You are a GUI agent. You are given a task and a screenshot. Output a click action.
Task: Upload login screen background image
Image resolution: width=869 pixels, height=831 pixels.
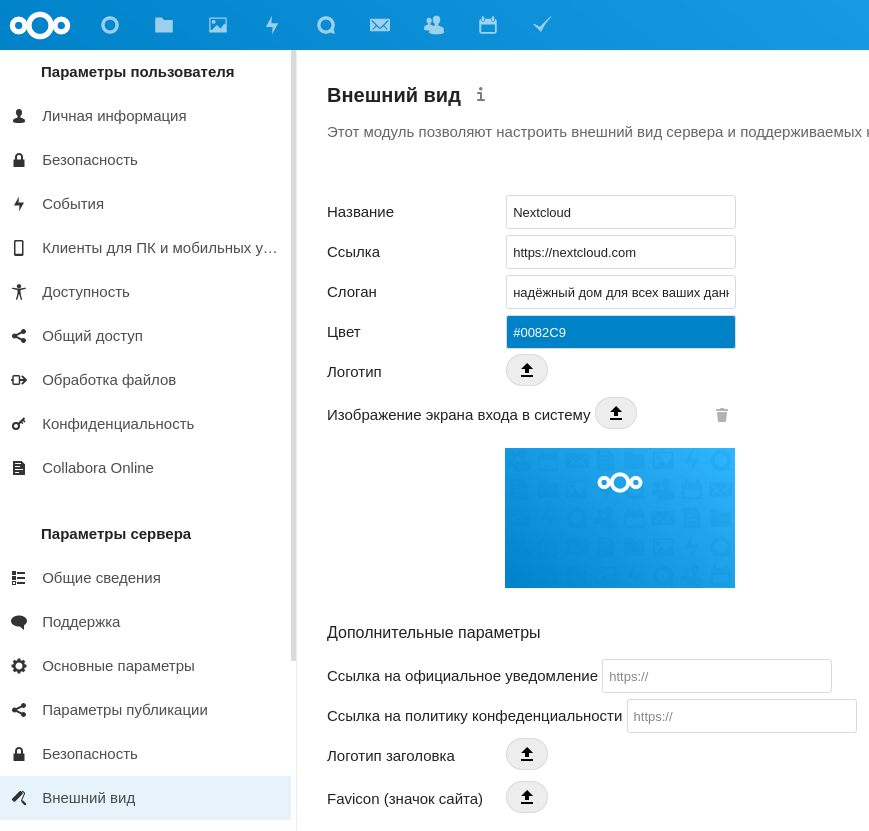pyautogui.click(x=616, y=413)
